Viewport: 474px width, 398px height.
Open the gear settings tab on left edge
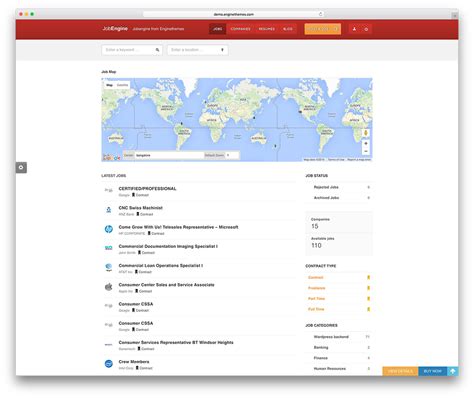click(21, 167)
